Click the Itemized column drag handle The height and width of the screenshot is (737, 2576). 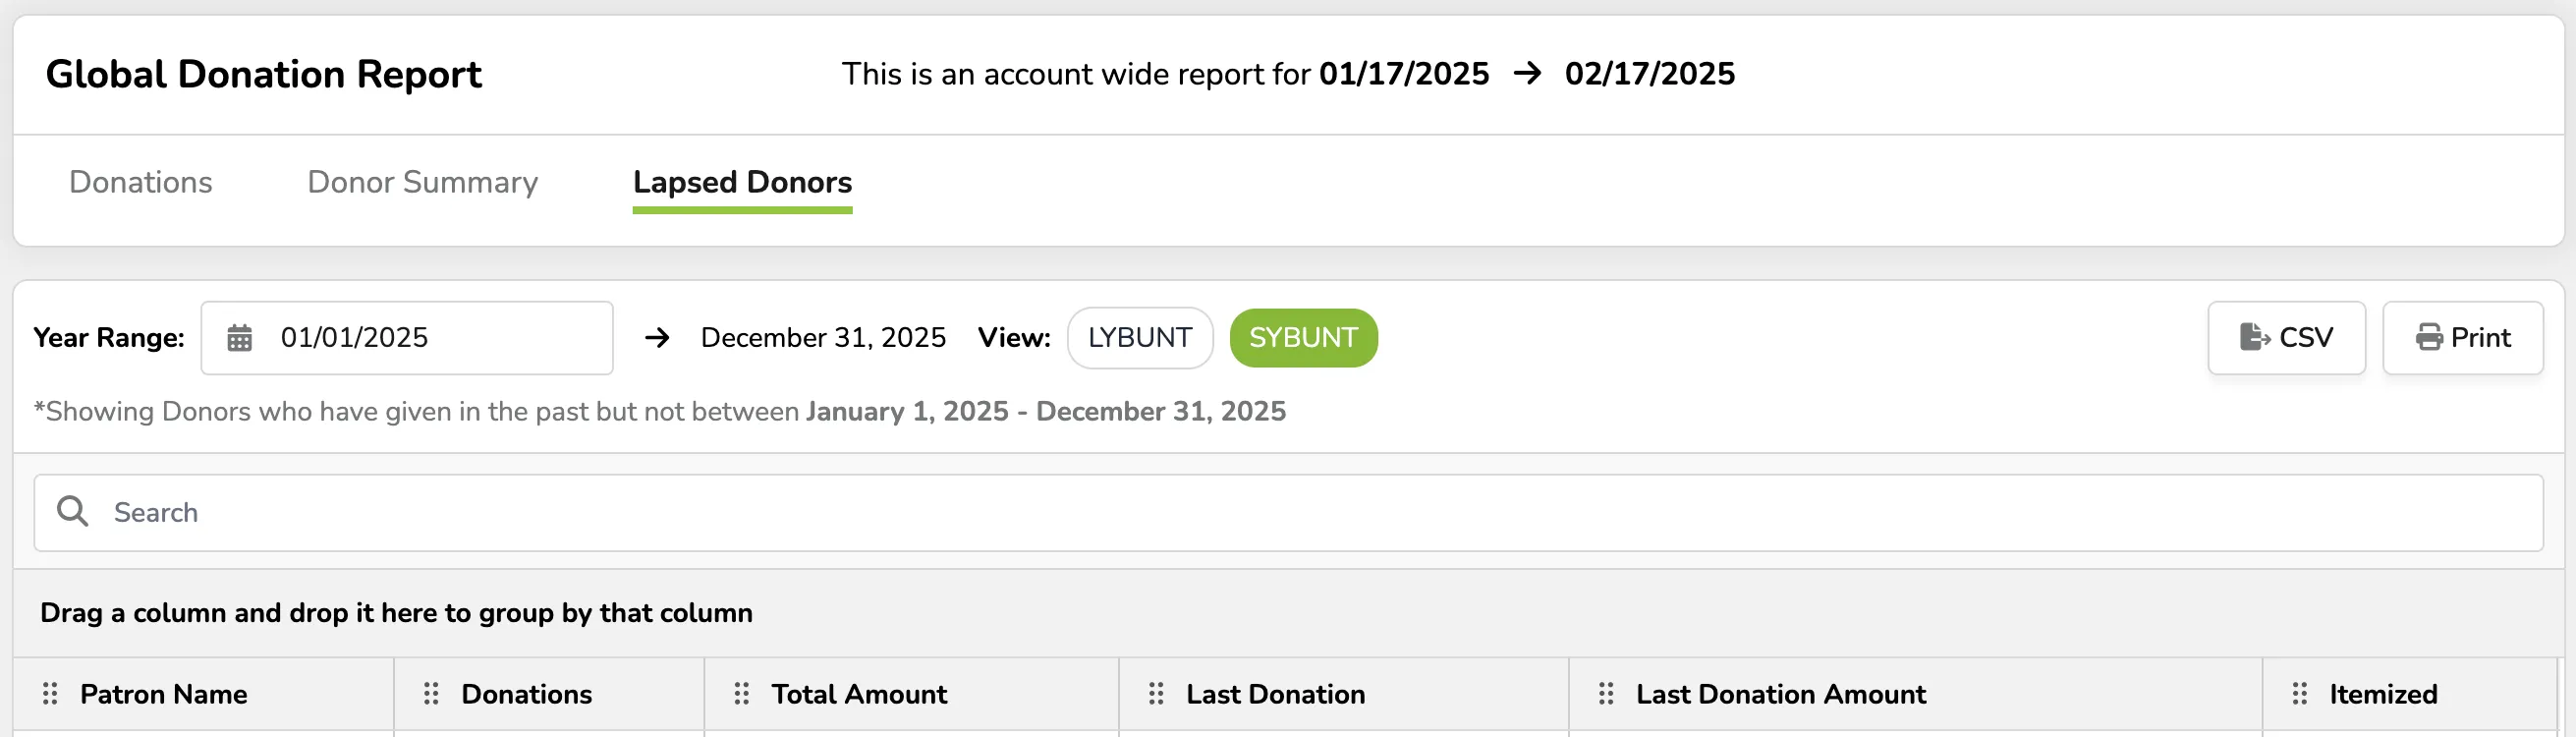tap(2299, 693)
